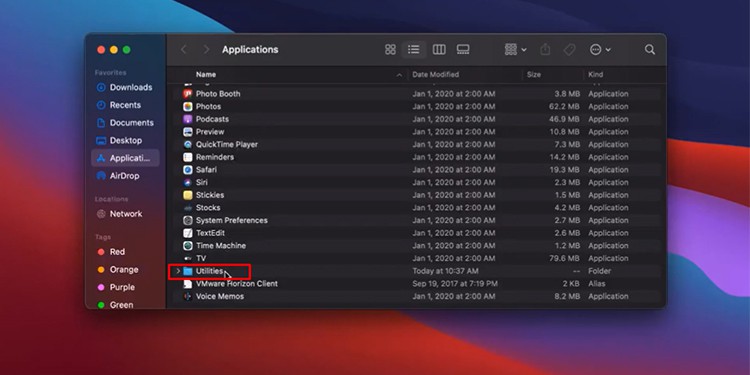Click the Voice Memos app icon
This screenshot has width=750, height=375.
click(x=188, y=297)
